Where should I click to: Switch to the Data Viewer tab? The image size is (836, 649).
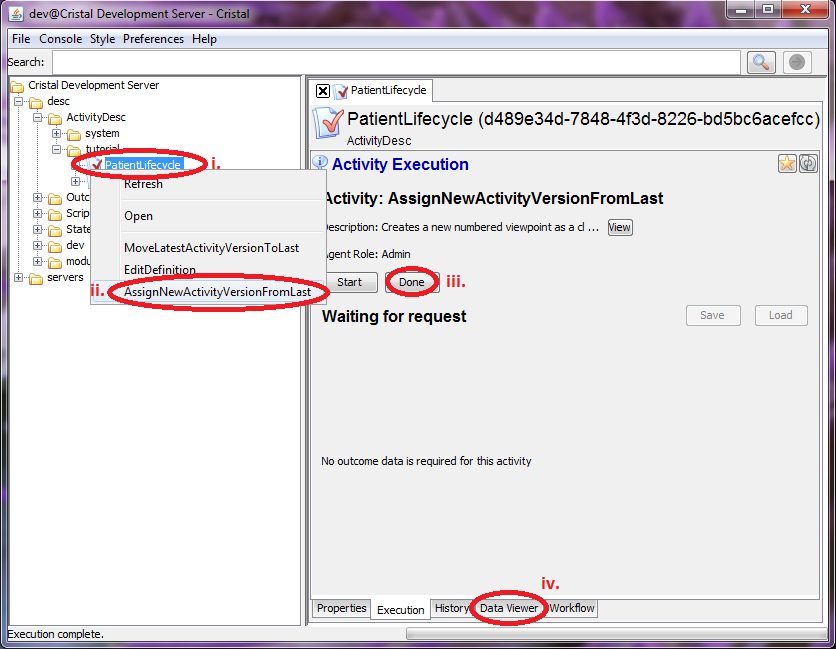[508, 608]
